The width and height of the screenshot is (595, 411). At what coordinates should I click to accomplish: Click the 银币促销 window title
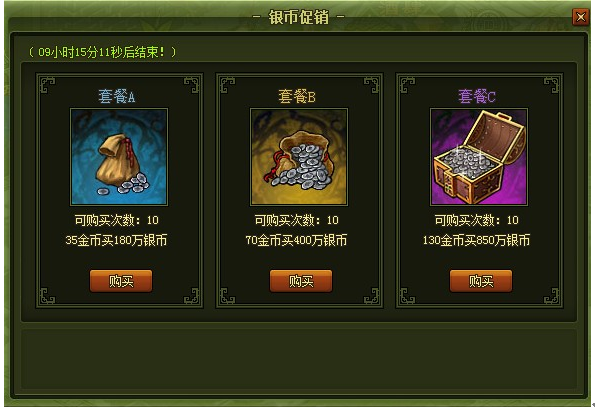[x=299, y=17]
